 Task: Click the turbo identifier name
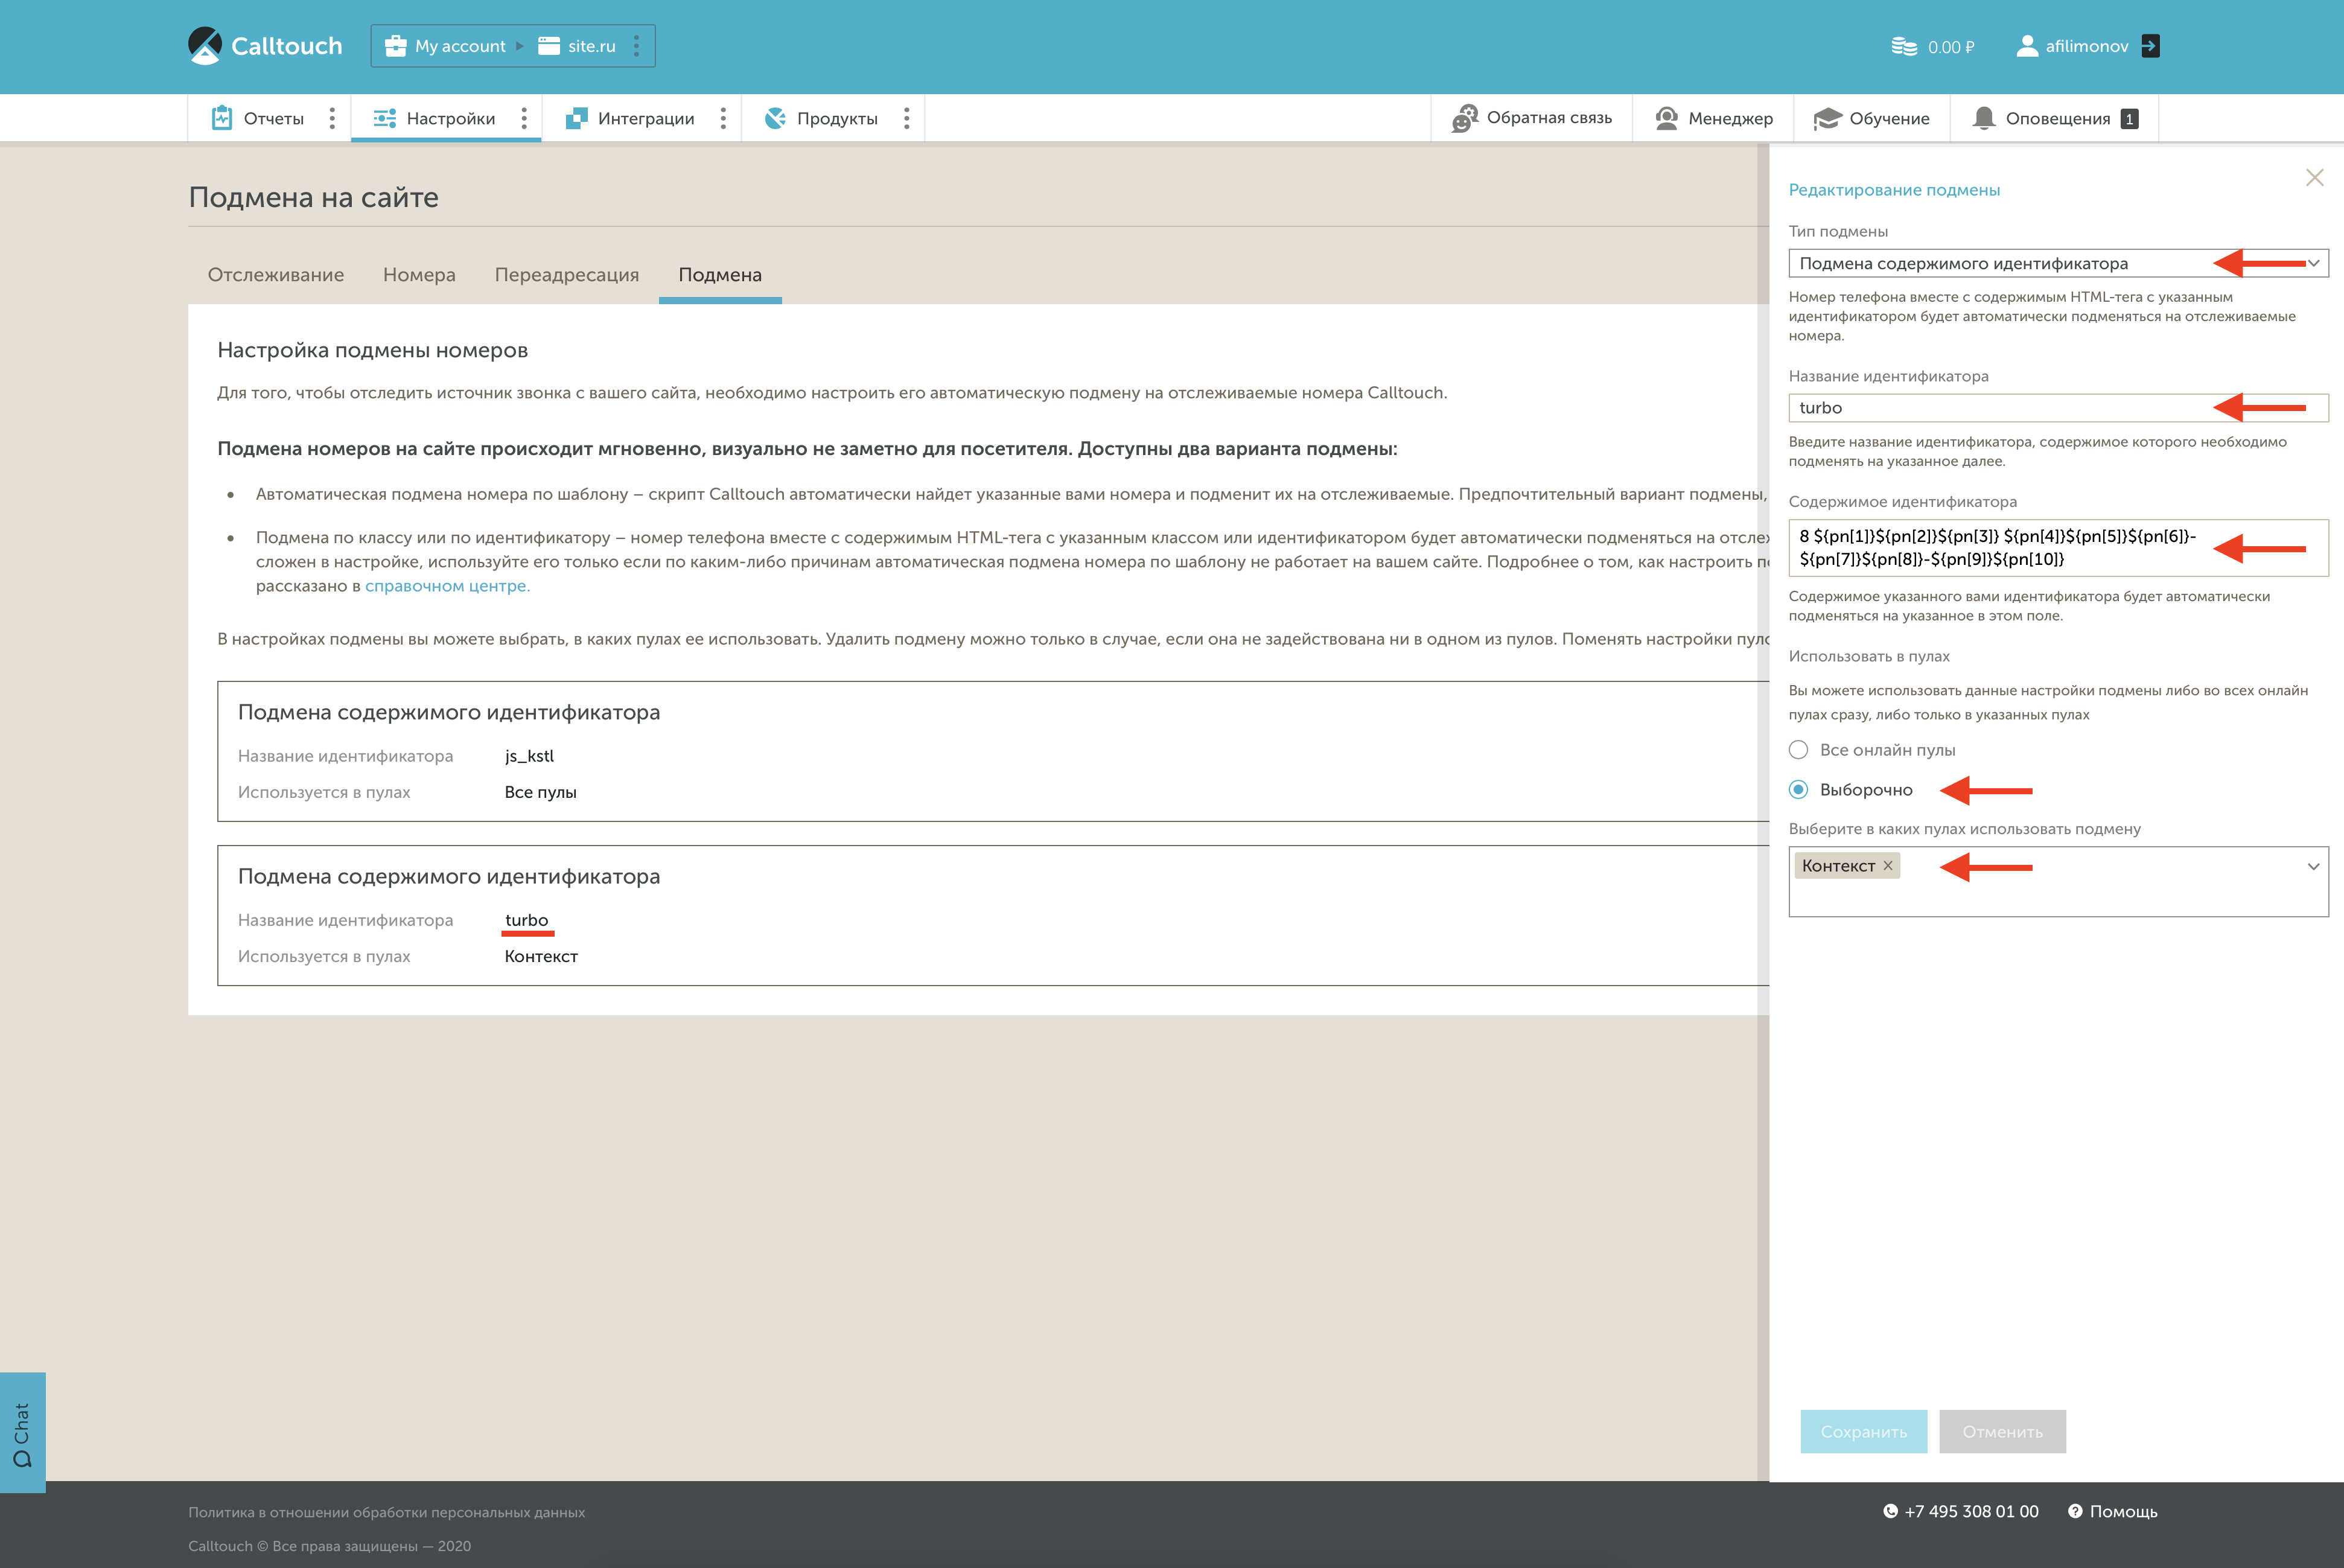coord(527,920)
